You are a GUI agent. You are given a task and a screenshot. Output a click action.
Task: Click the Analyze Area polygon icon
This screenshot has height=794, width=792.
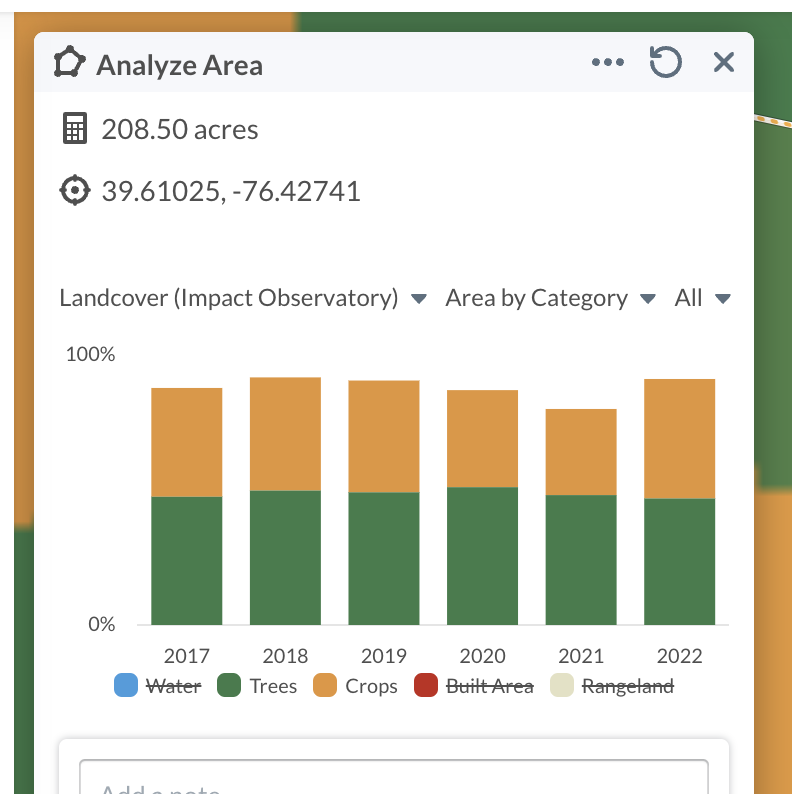point(69,62)
